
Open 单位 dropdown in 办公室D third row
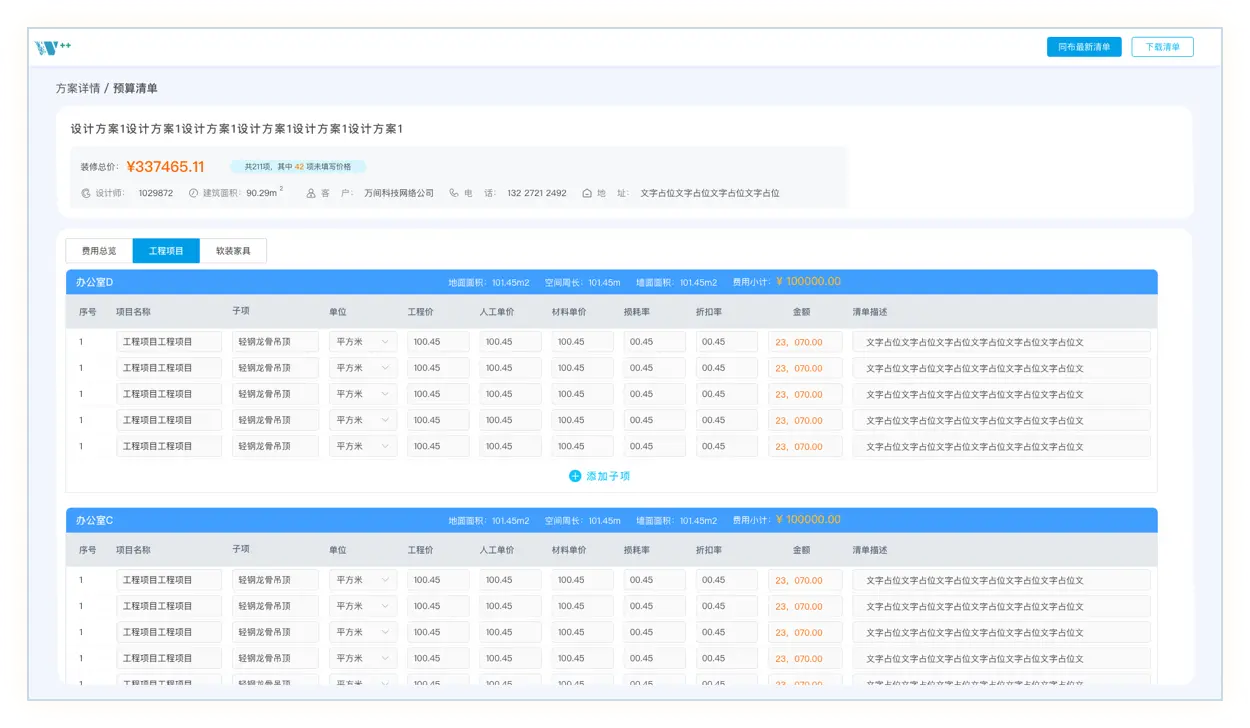click(363, 394)
